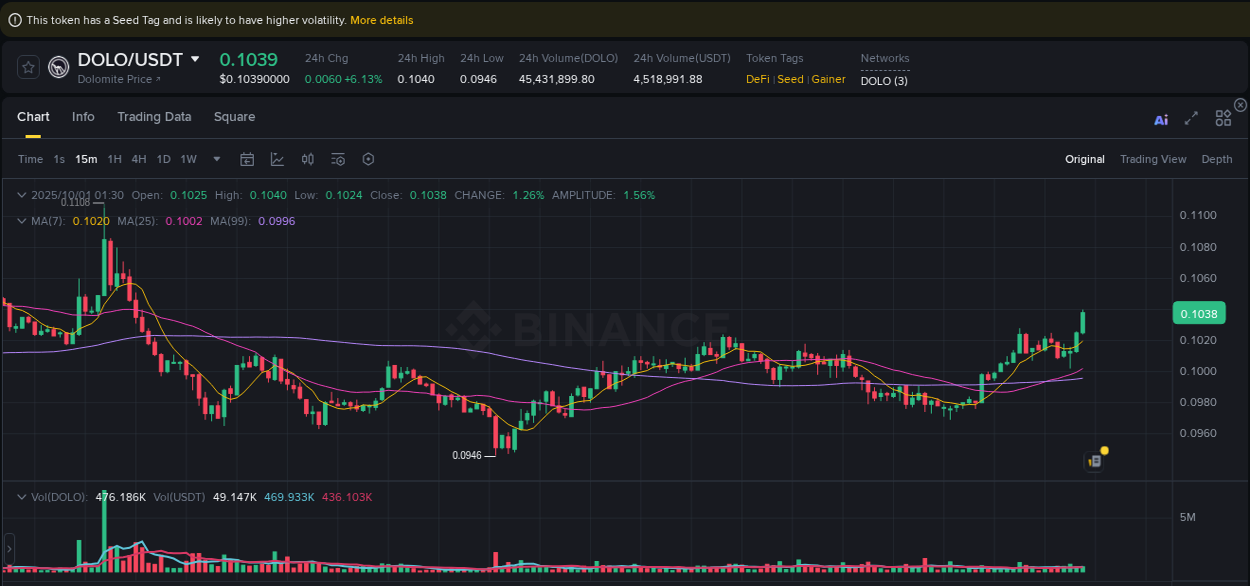Collapse the MA indicator row
The image size is (1250, 586).
(21, 221)
